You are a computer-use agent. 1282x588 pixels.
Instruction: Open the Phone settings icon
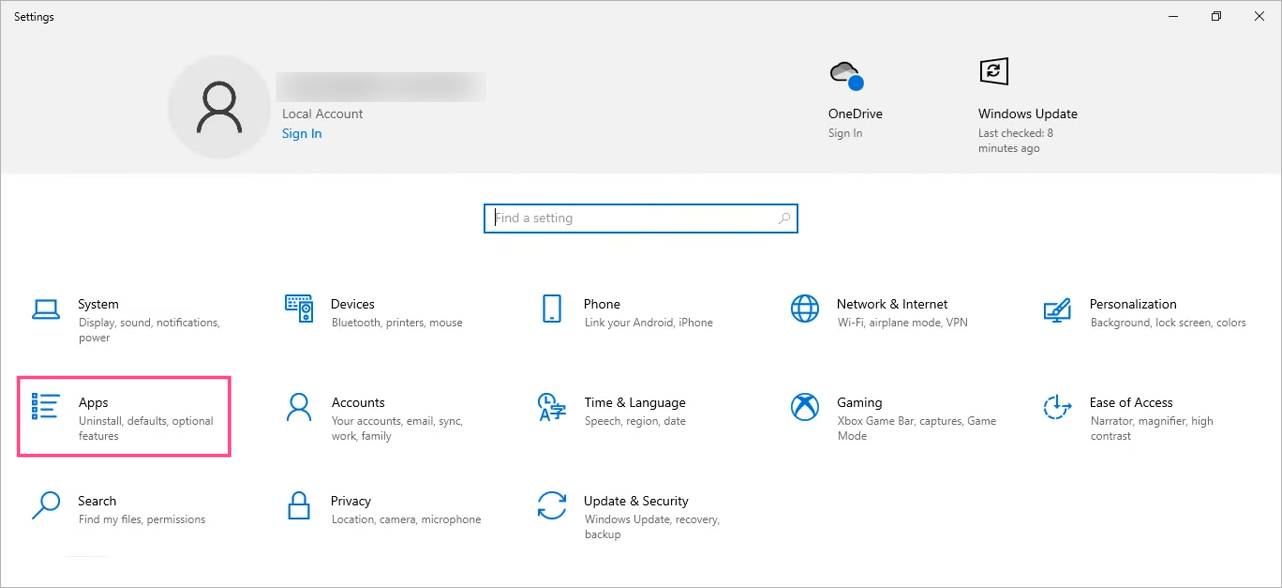click(552, 309)
